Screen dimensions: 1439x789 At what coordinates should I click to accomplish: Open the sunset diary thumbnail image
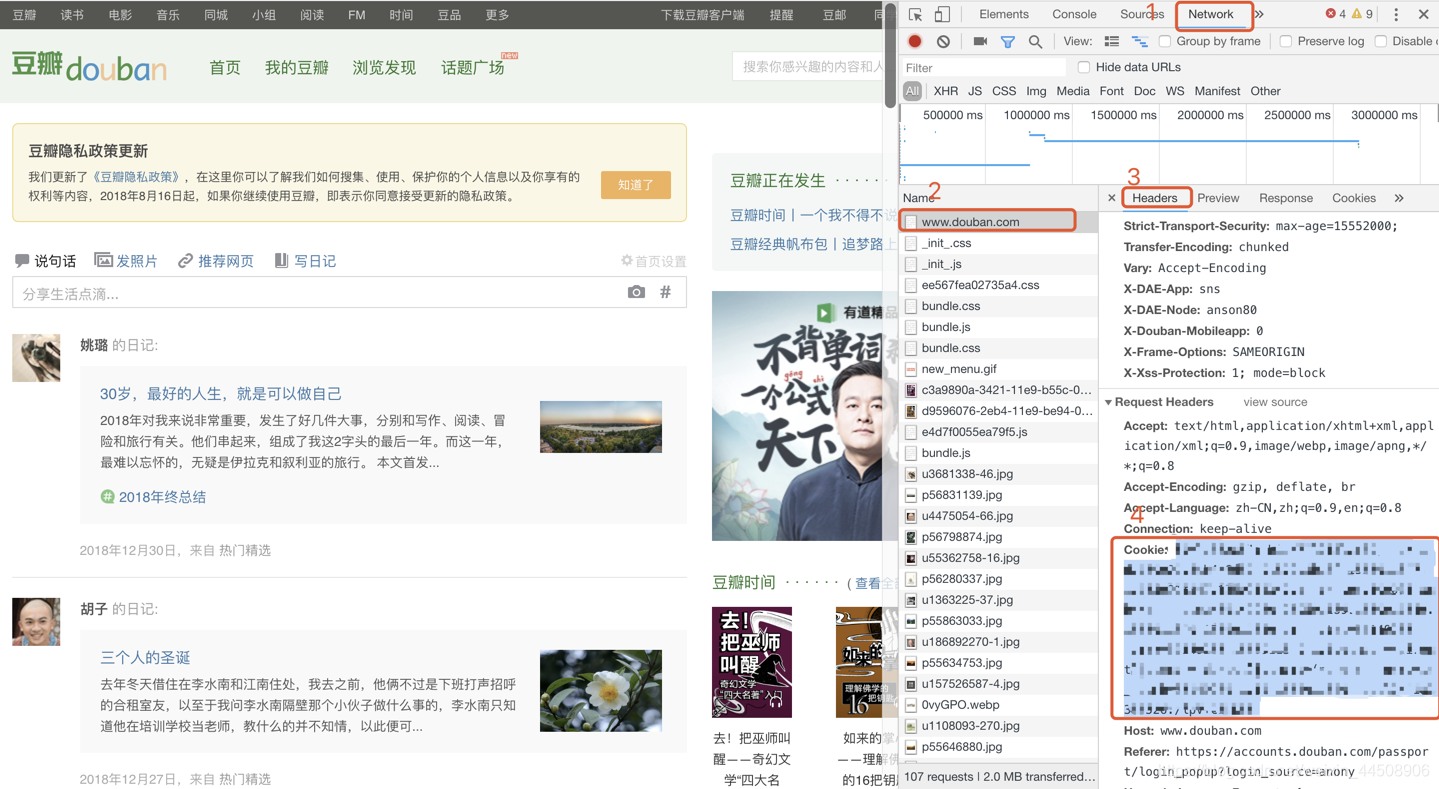(601, 427)
